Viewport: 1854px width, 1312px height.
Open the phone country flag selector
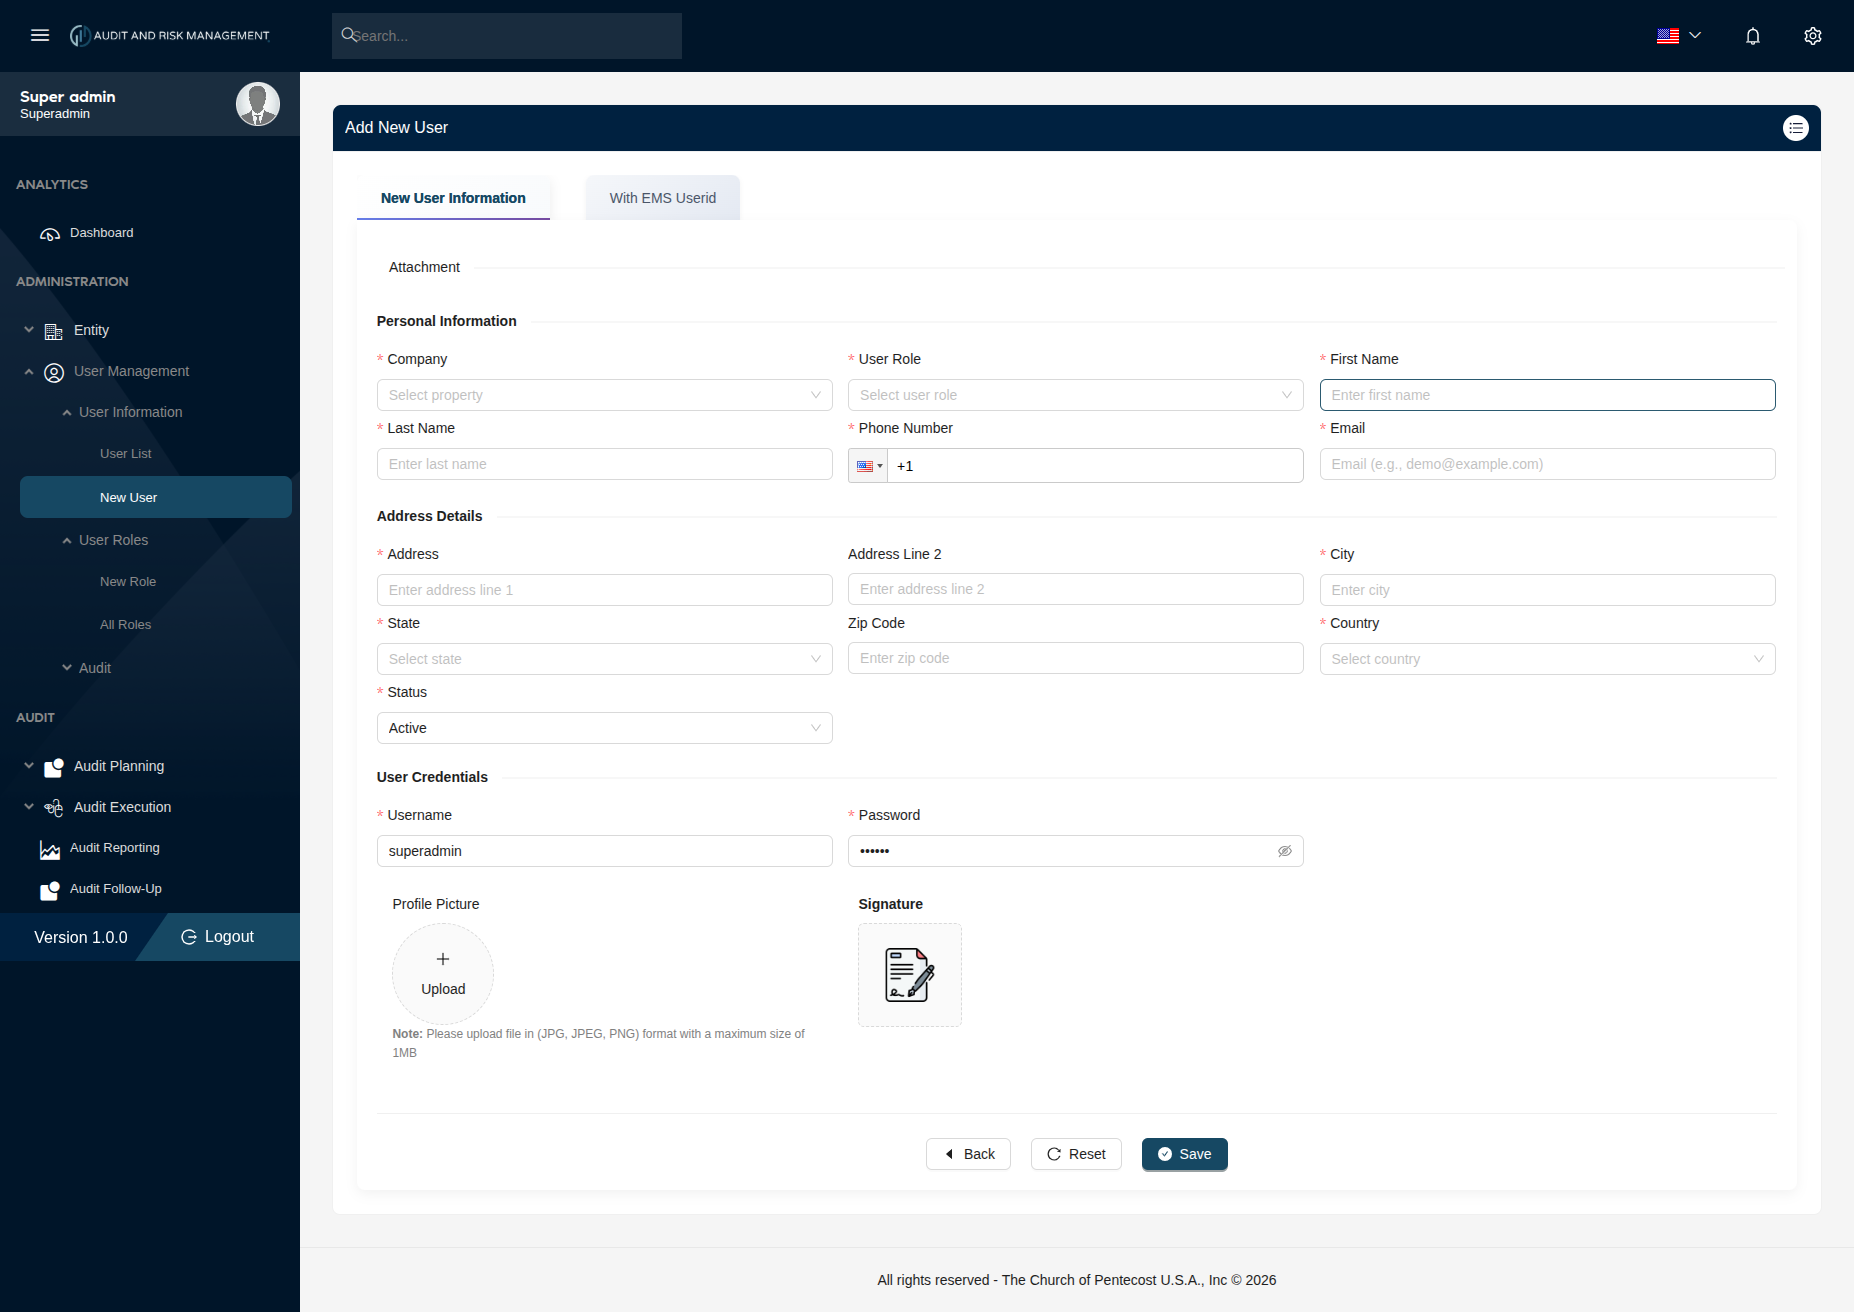pyautogui.click(x=868, y=466)
